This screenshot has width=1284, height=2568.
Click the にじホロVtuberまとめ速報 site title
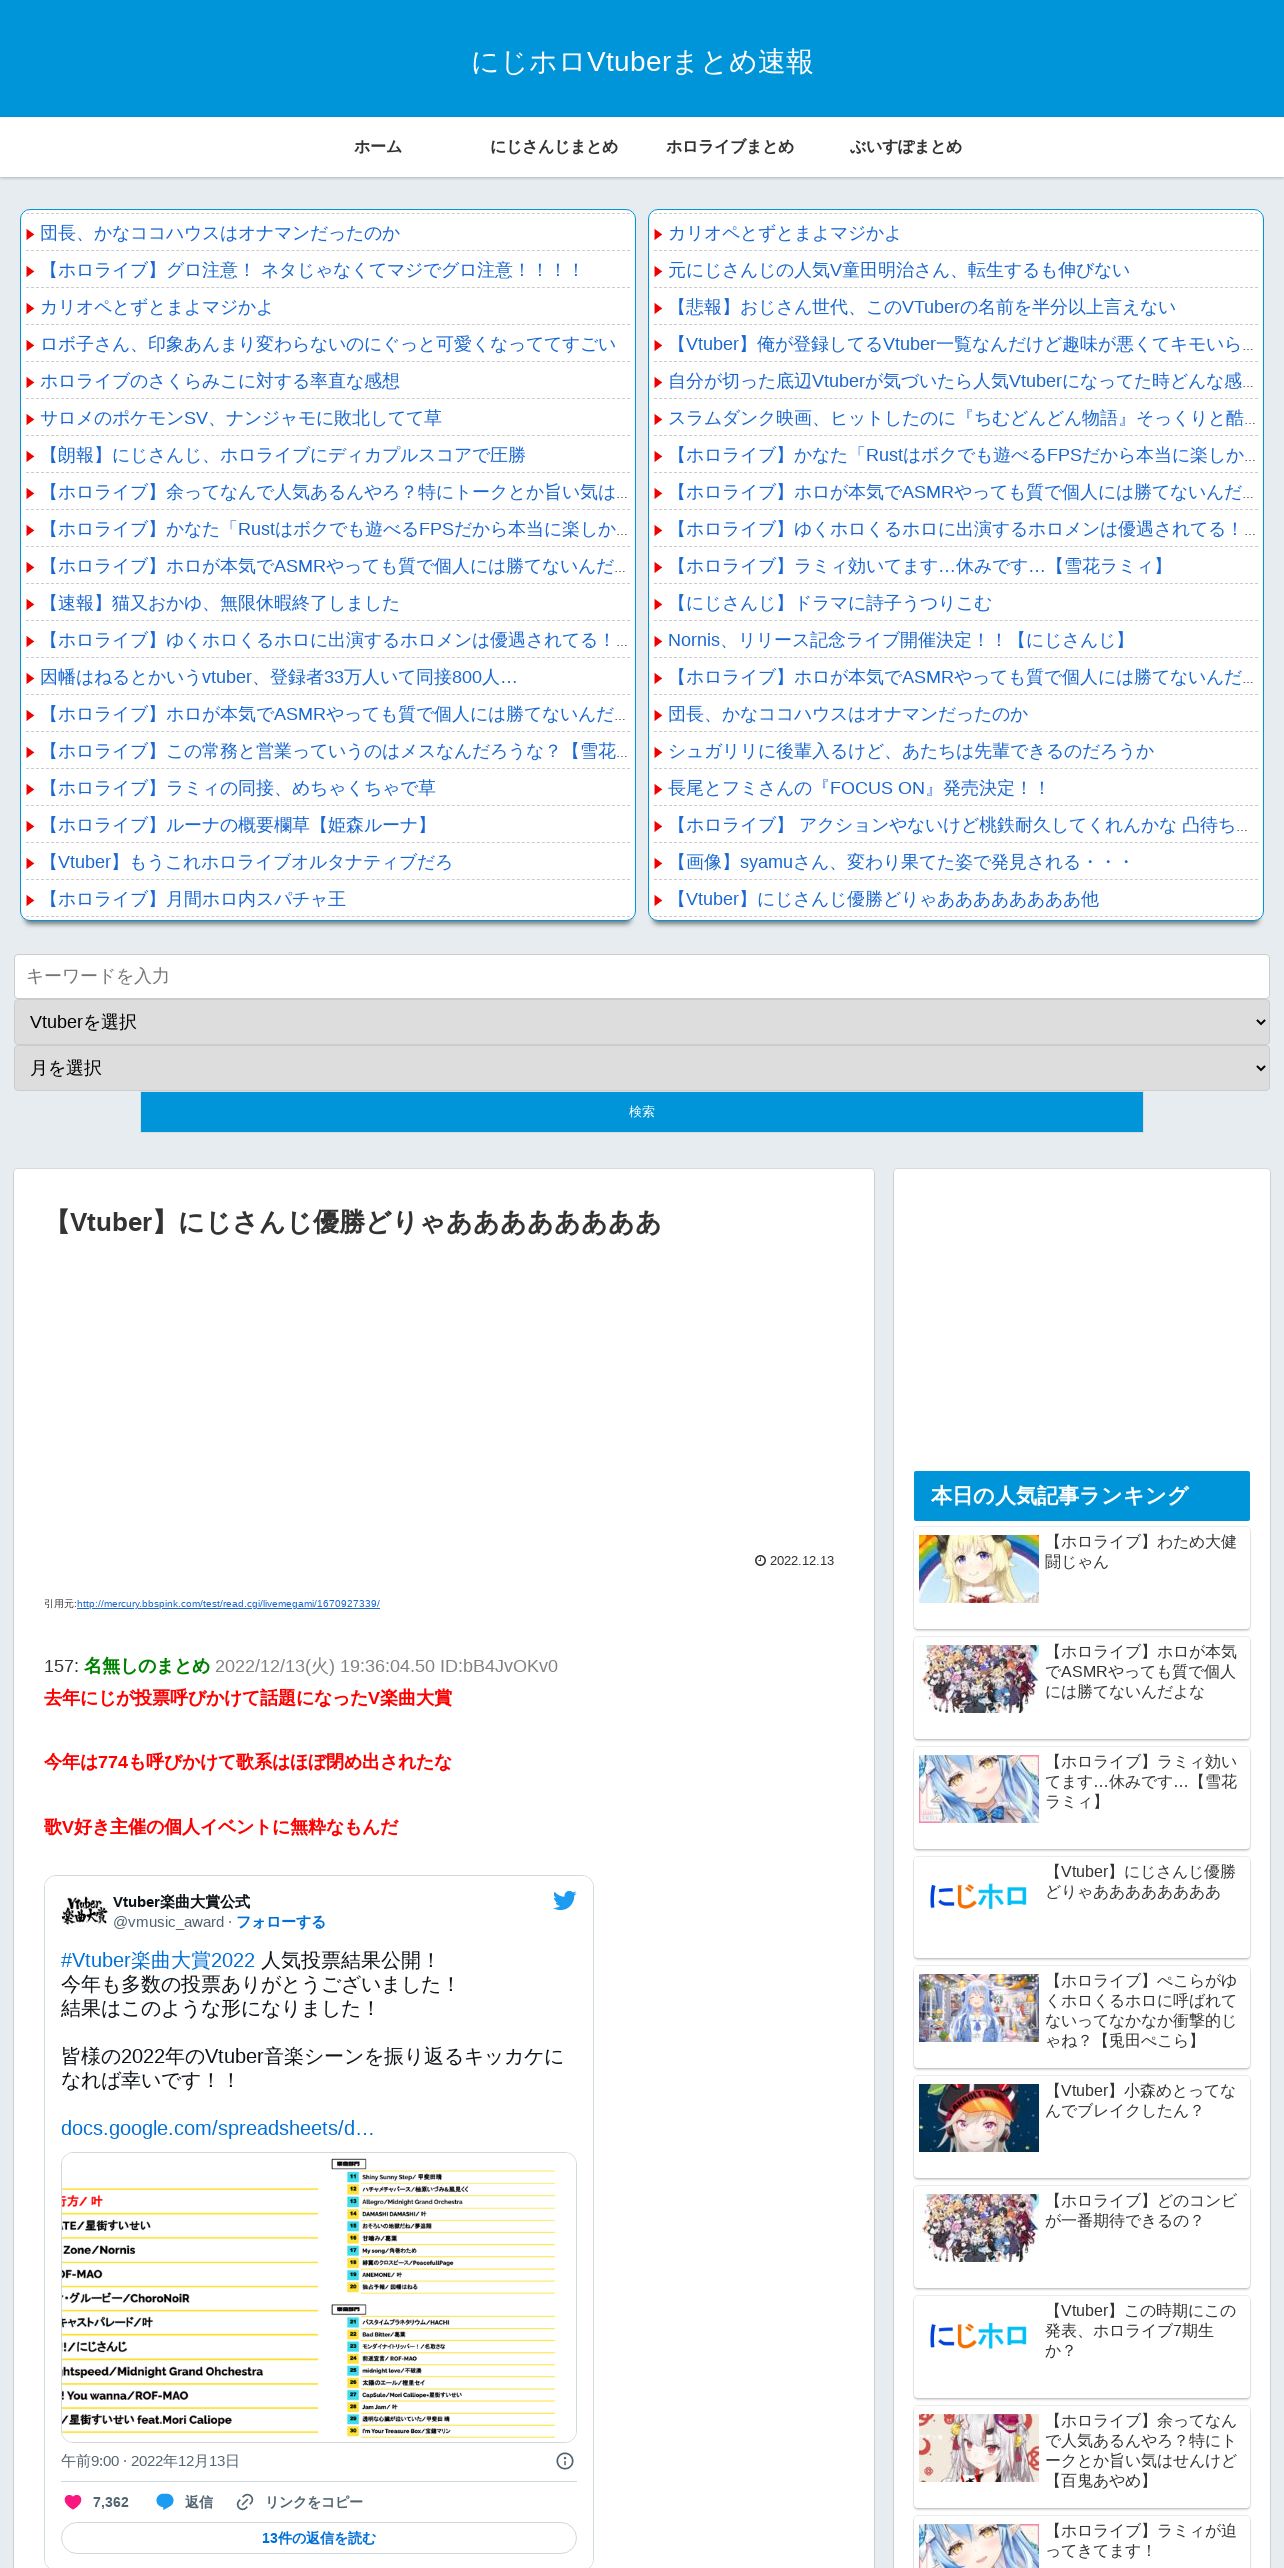point(642,62)
